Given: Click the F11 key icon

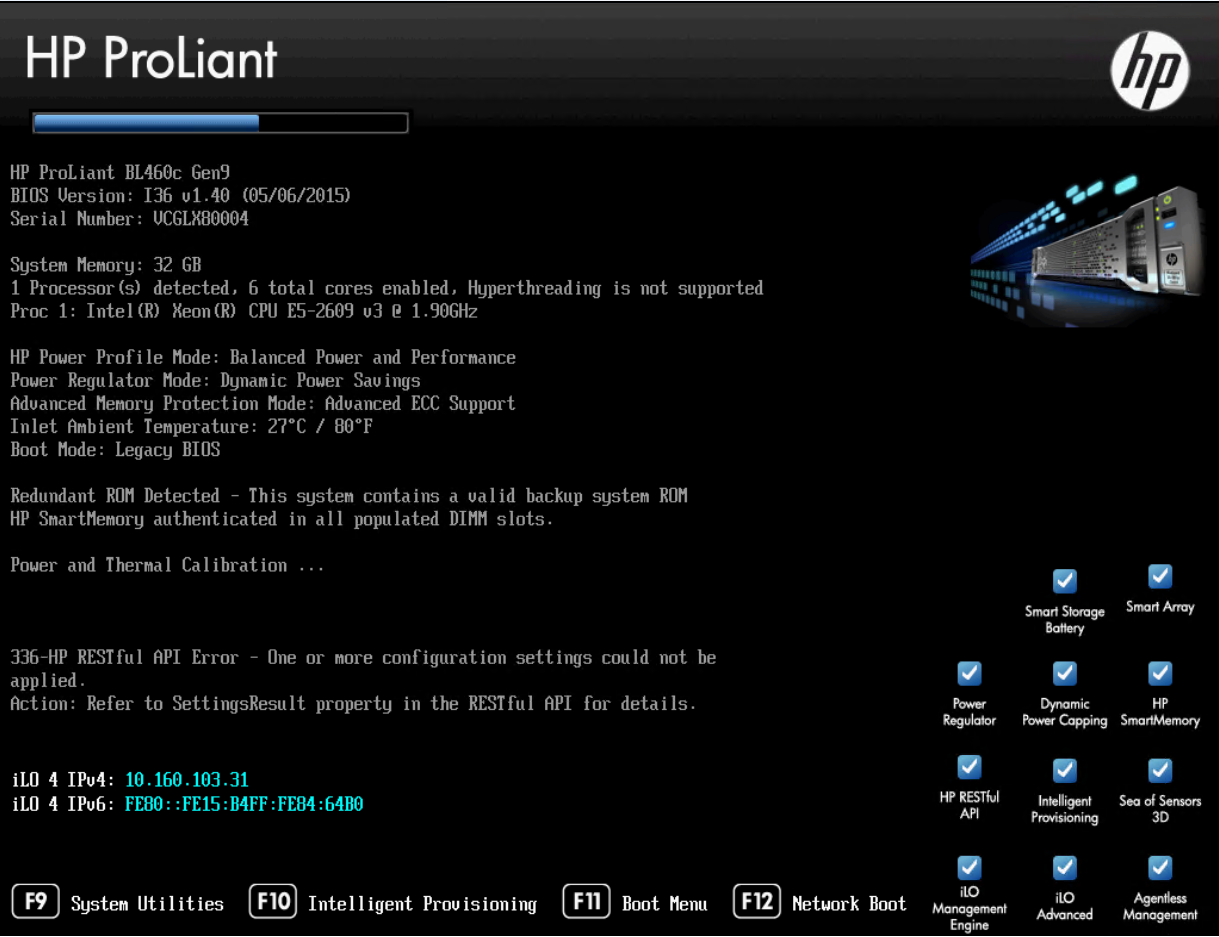Looking at the screenshot, I should pyautogui.click(x=586, y=902).
